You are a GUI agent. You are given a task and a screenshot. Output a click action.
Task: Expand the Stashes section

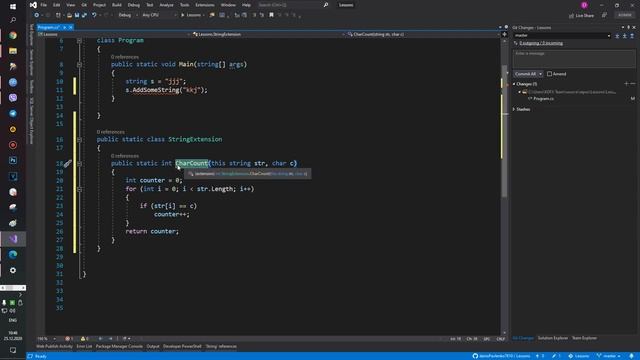click(x=514, y=109)
